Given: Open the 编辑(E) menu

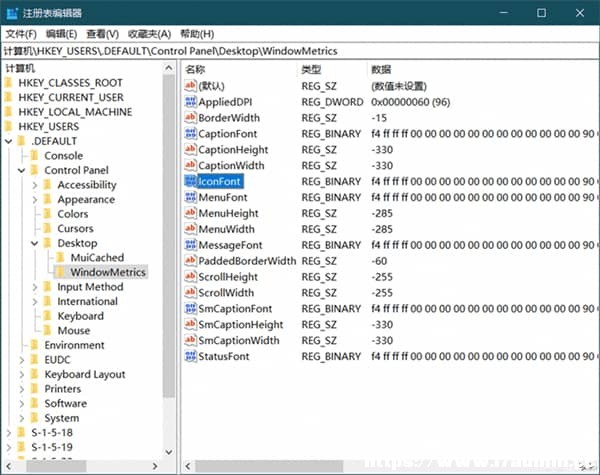Looking at the screenshot, I should pyautogui.click(x=61, y=34).
